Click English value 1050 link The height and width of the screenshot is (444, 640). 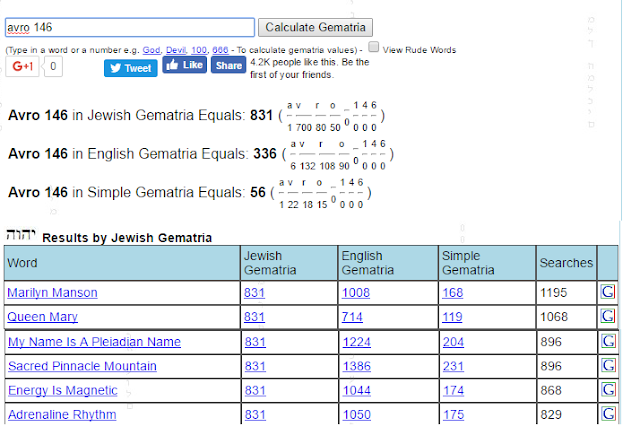[x=357, y=415]
